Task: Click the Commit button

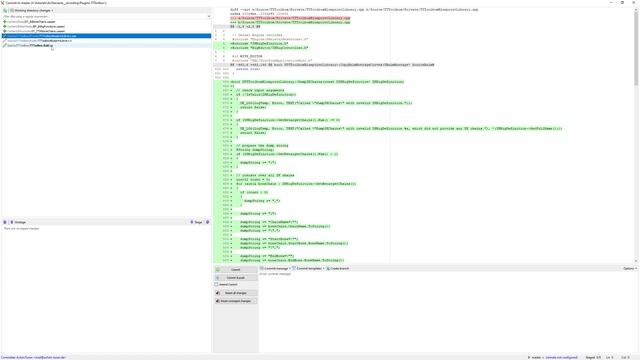Action: pos(236,269)
